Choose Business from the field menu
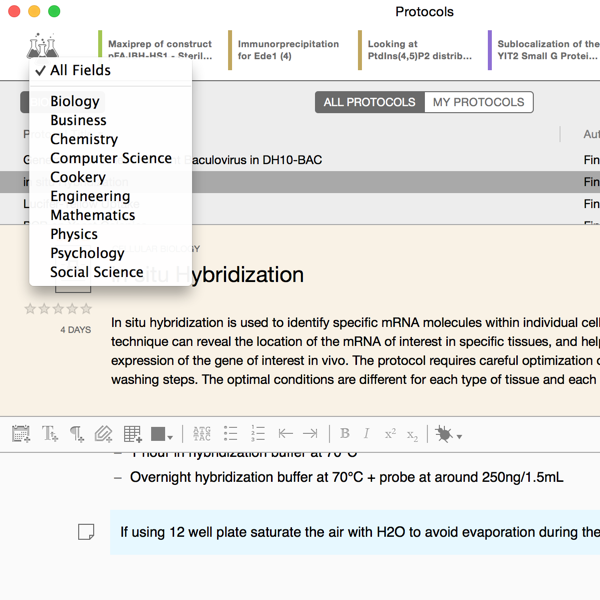This screenshot has height=600, width=600. point(111,120)
